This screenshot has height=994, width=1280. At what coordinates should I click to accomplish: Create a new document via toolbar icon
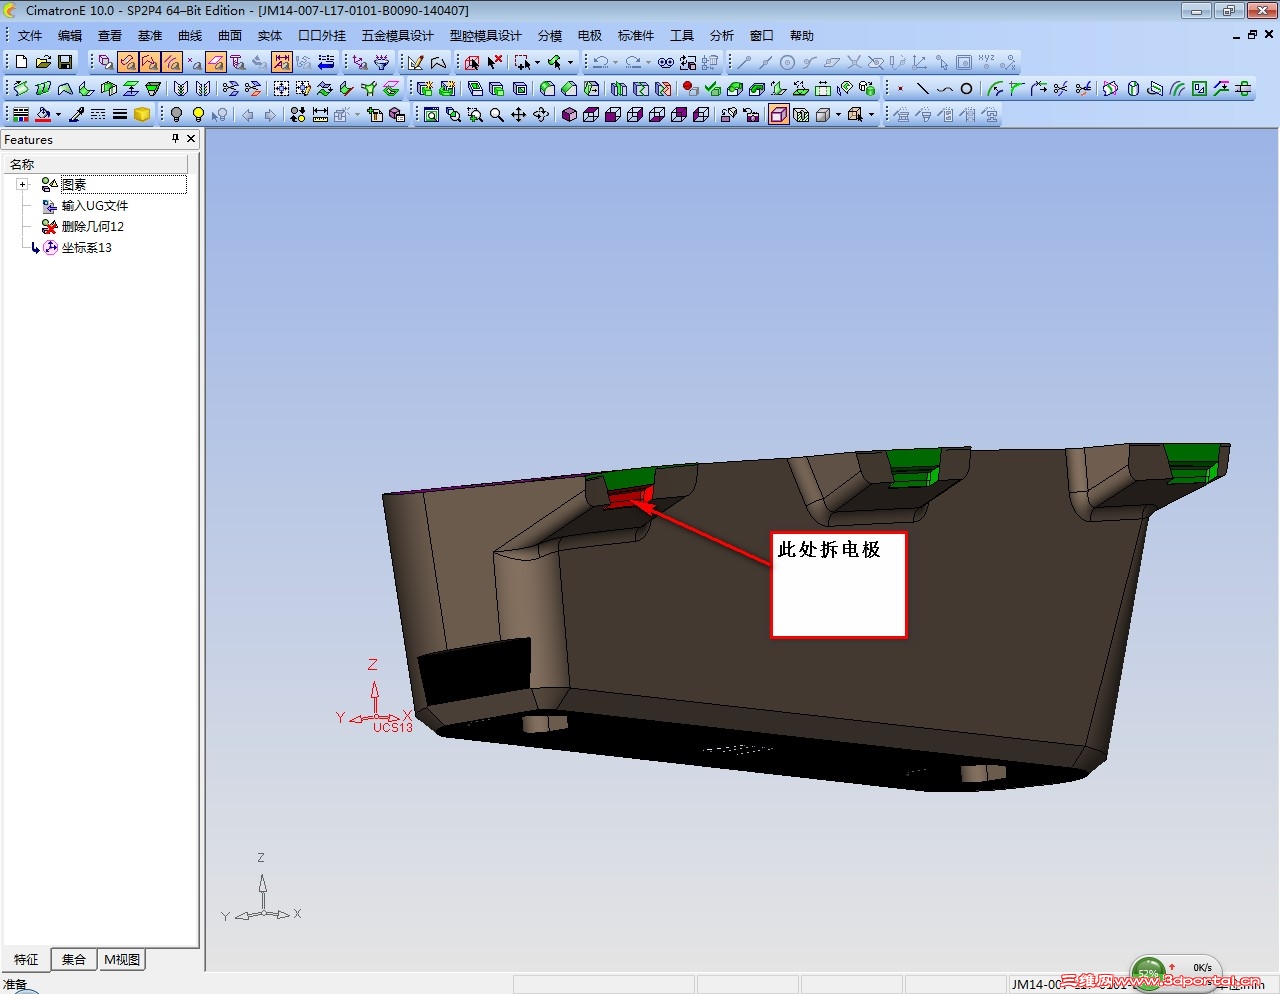tap(21, 62)
